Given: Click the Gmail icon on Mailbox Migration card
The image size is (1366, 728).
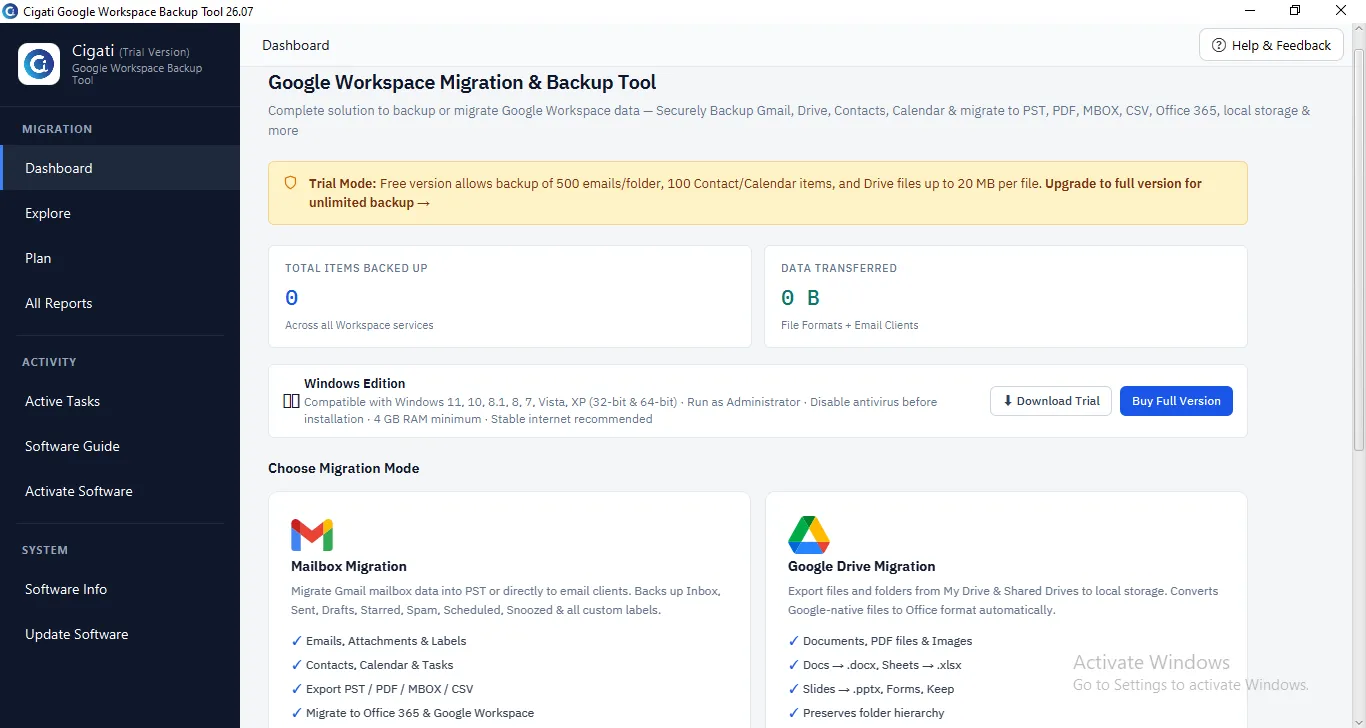Looking at the screenshot, I should [312, 535].
